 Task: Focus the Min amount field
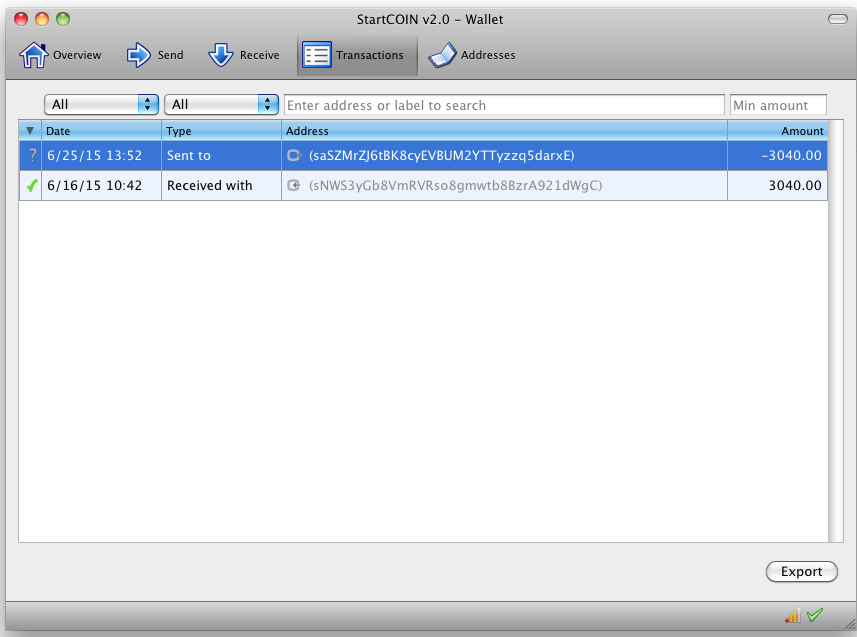[x=778, y=105]
